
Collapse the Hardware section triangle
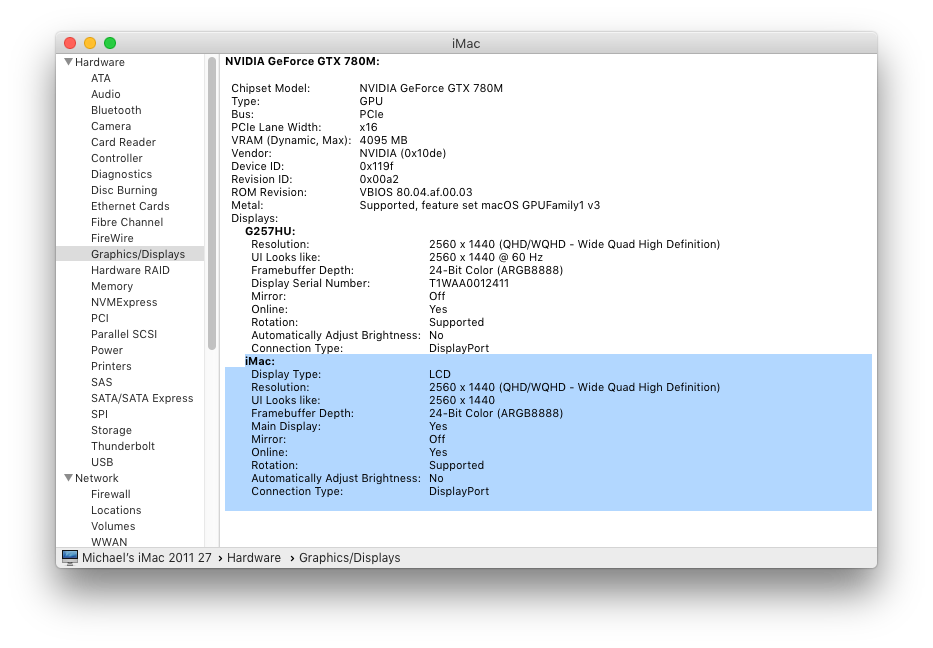(x=68, y=62)
